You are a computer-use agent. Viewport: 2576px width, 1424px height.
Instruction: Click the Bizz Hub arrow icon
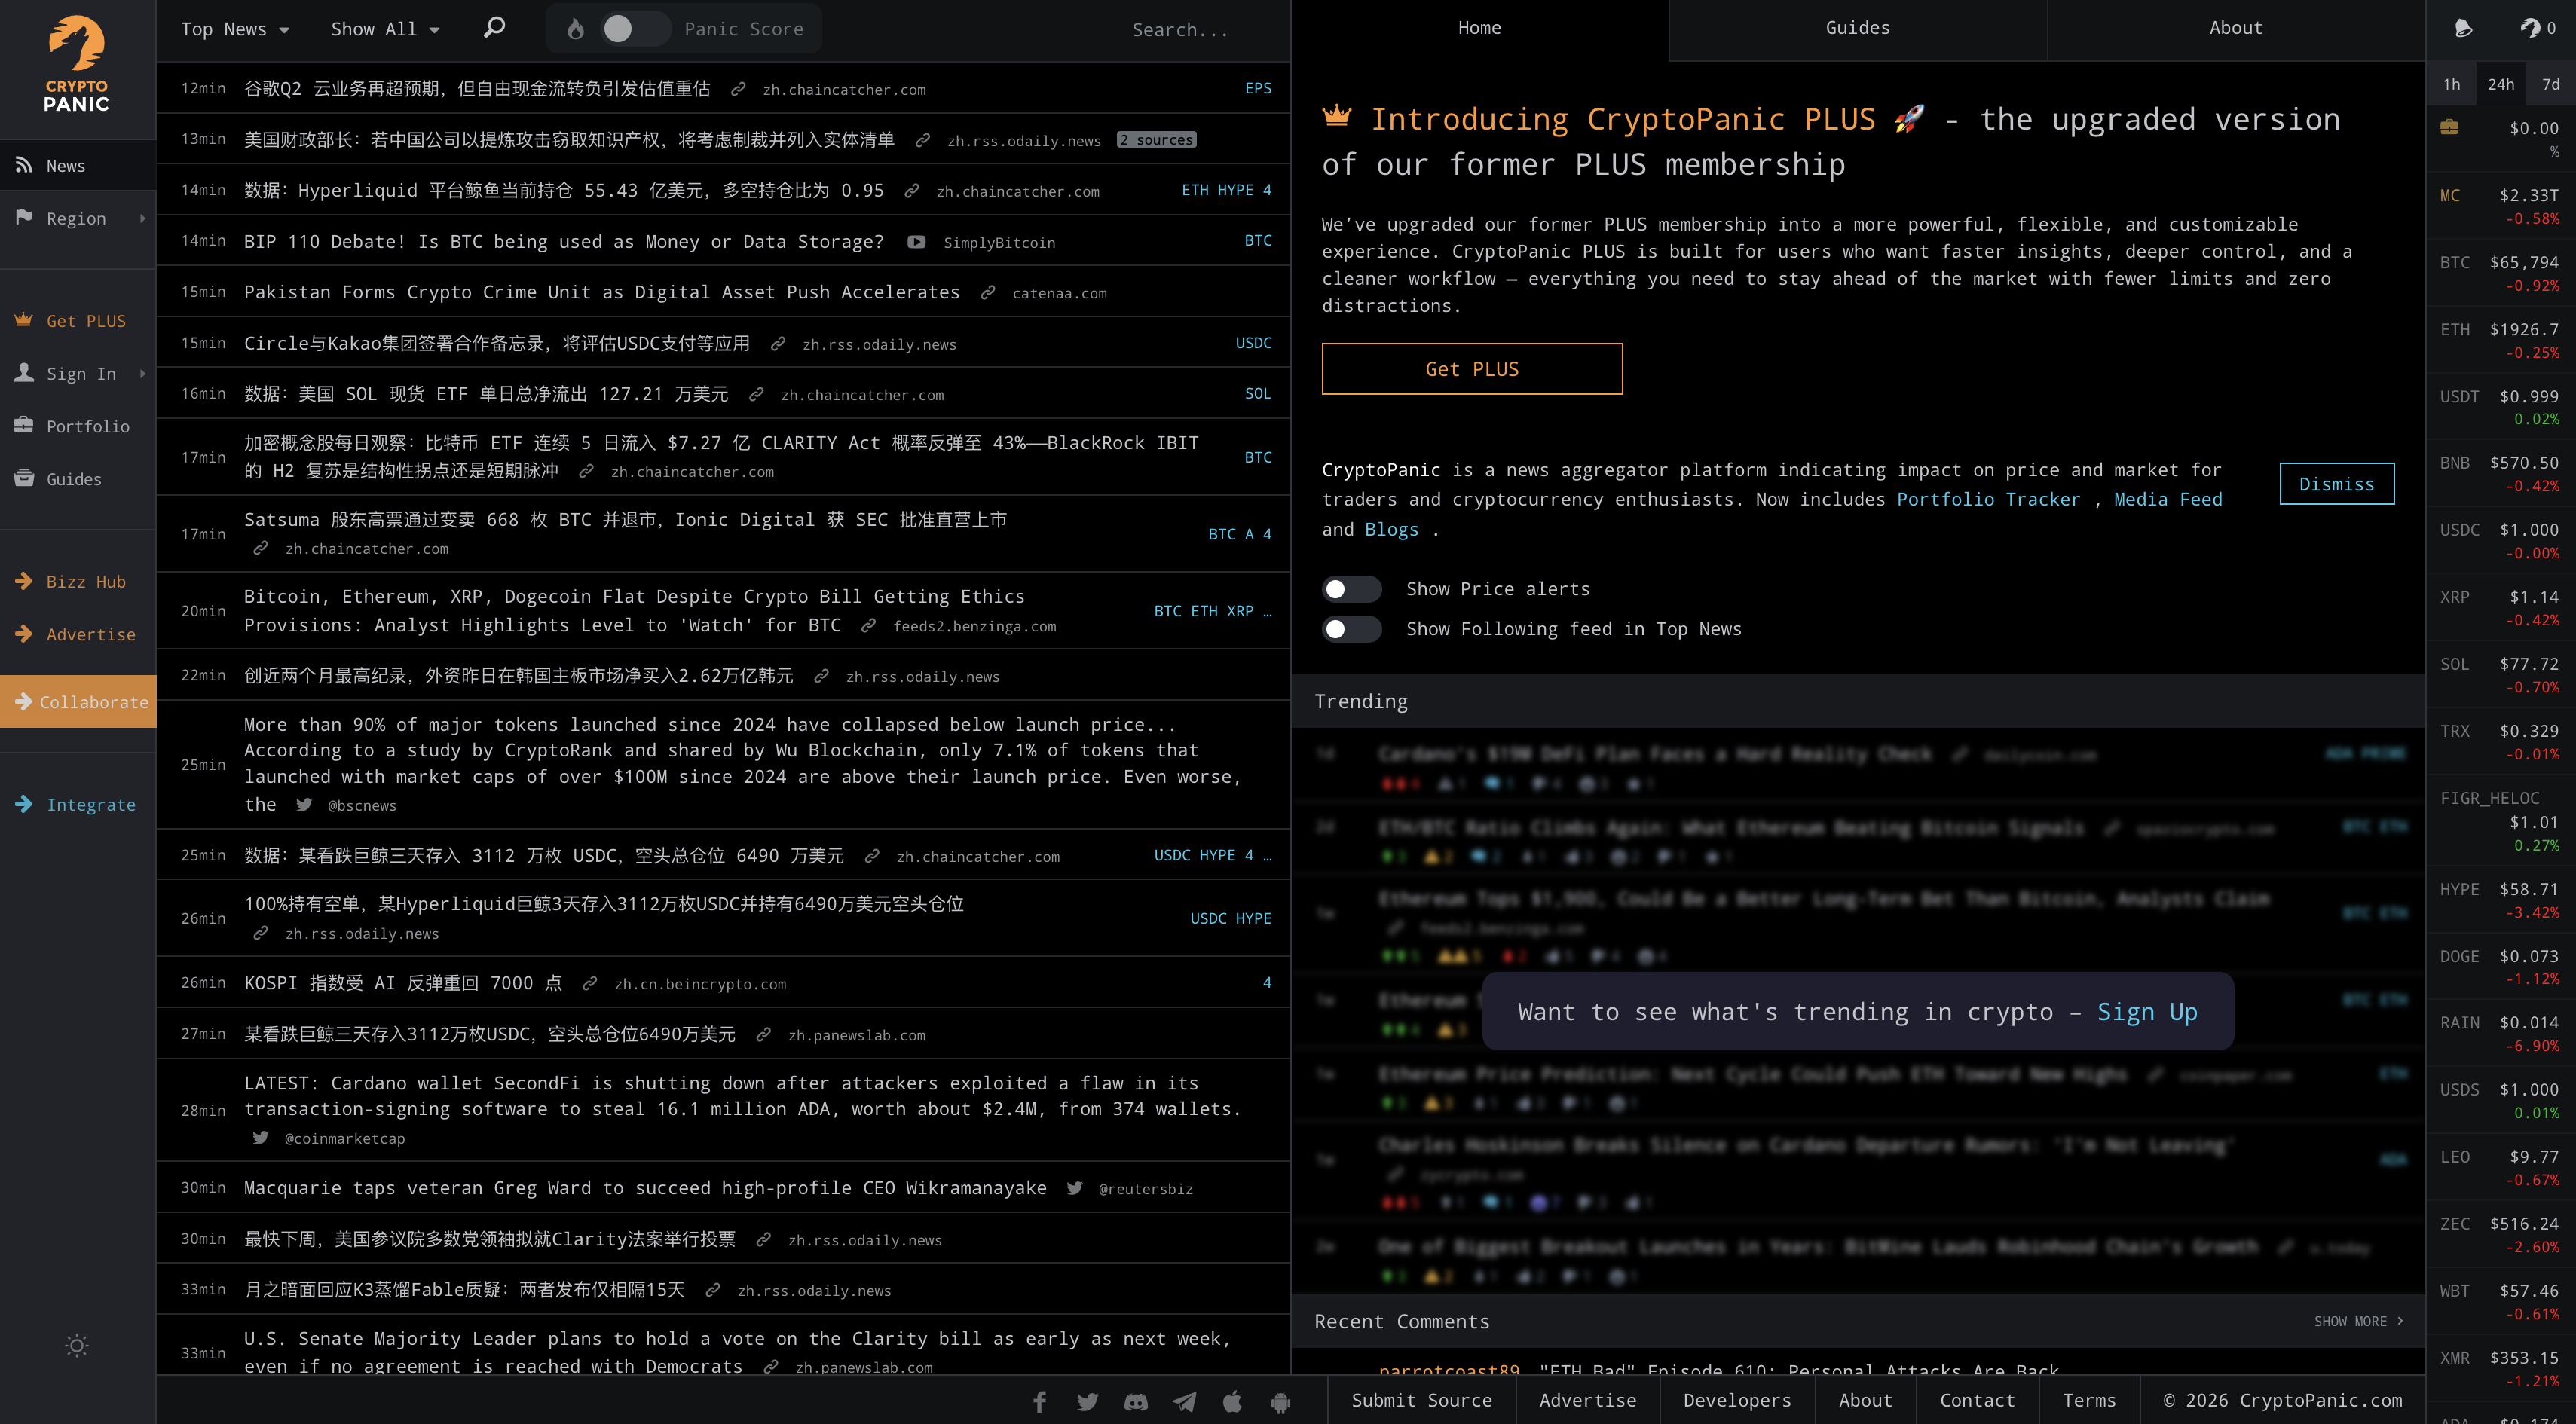coord(24,581)
